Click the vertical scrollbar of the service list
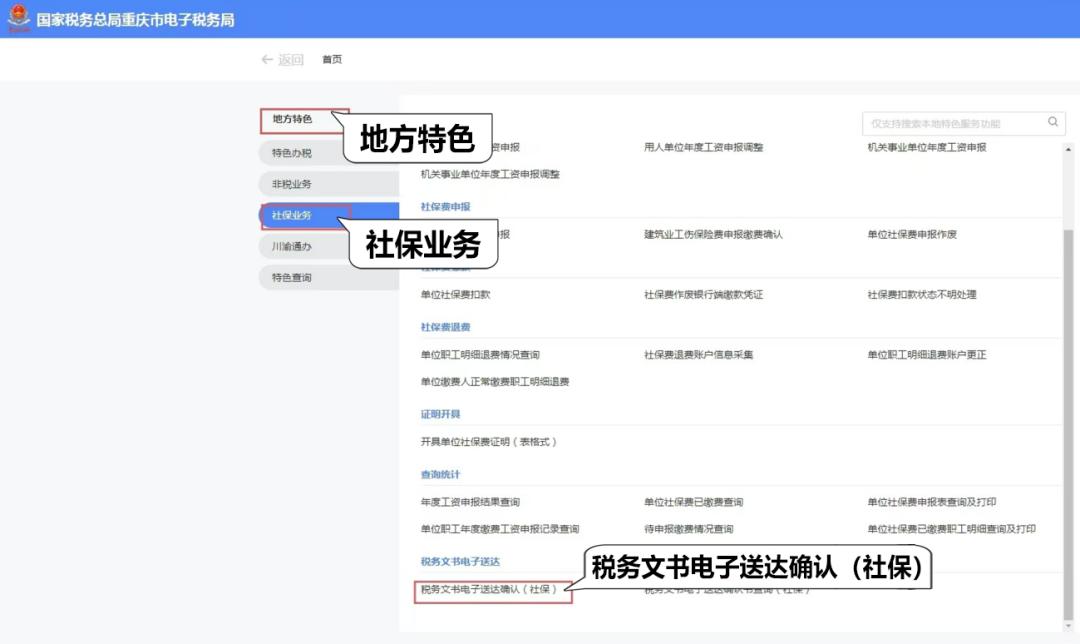This screenshot has height=644, width=1080. pos(1068,400)
